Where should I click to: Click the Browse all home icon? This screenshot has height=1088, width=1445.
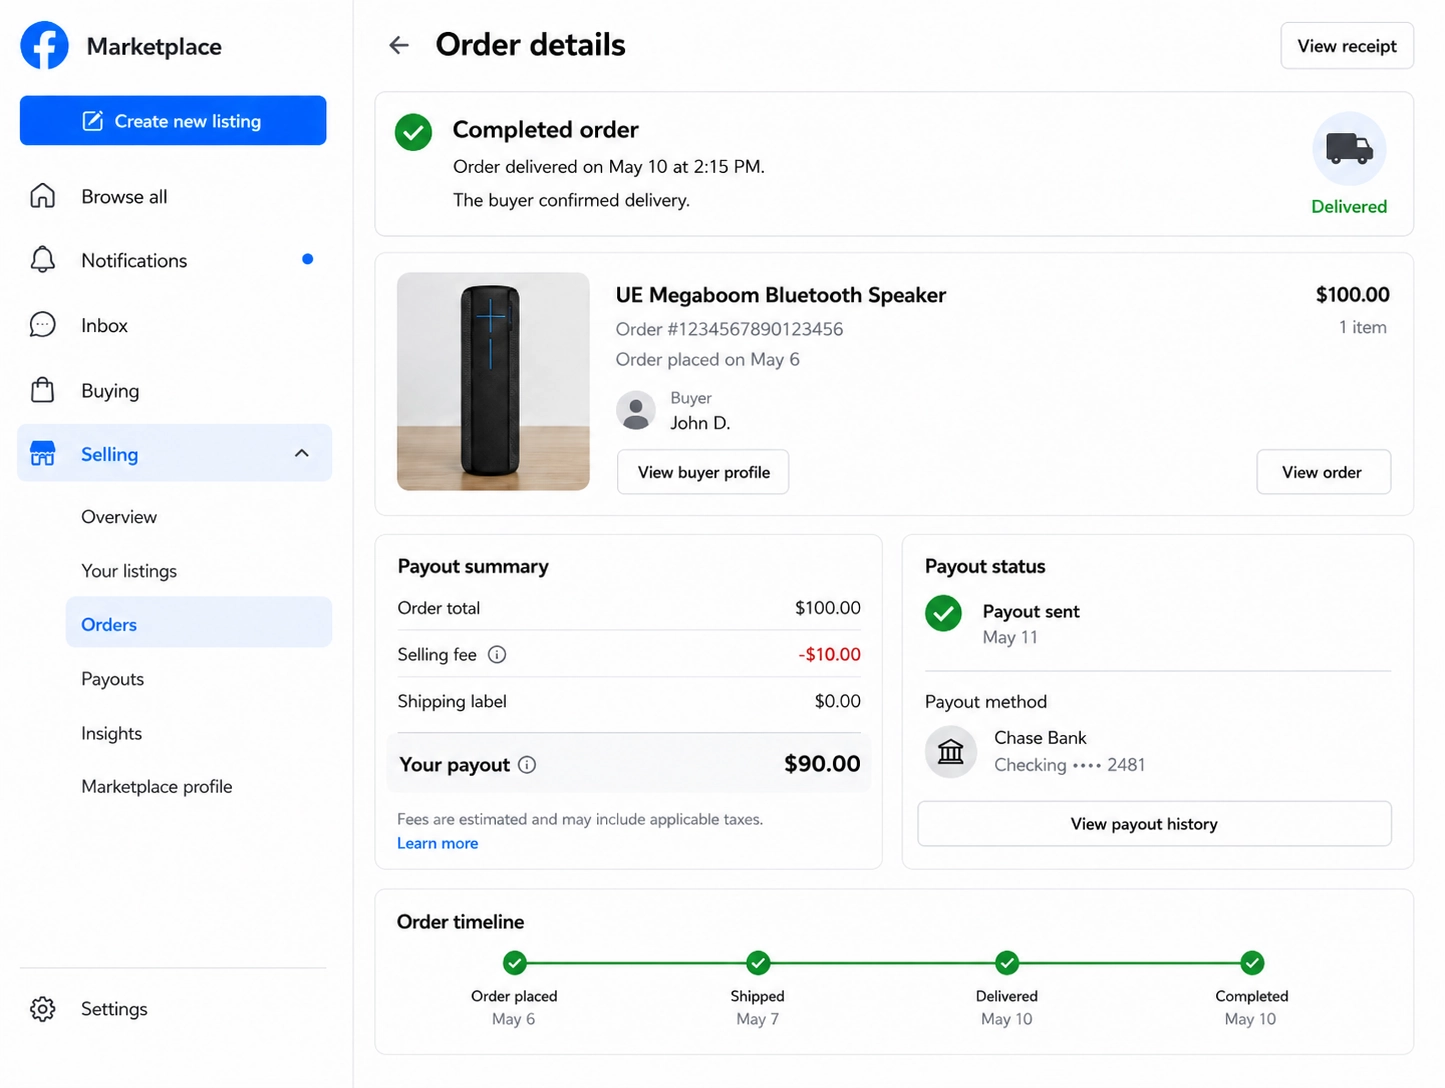[x=42, y=196]
